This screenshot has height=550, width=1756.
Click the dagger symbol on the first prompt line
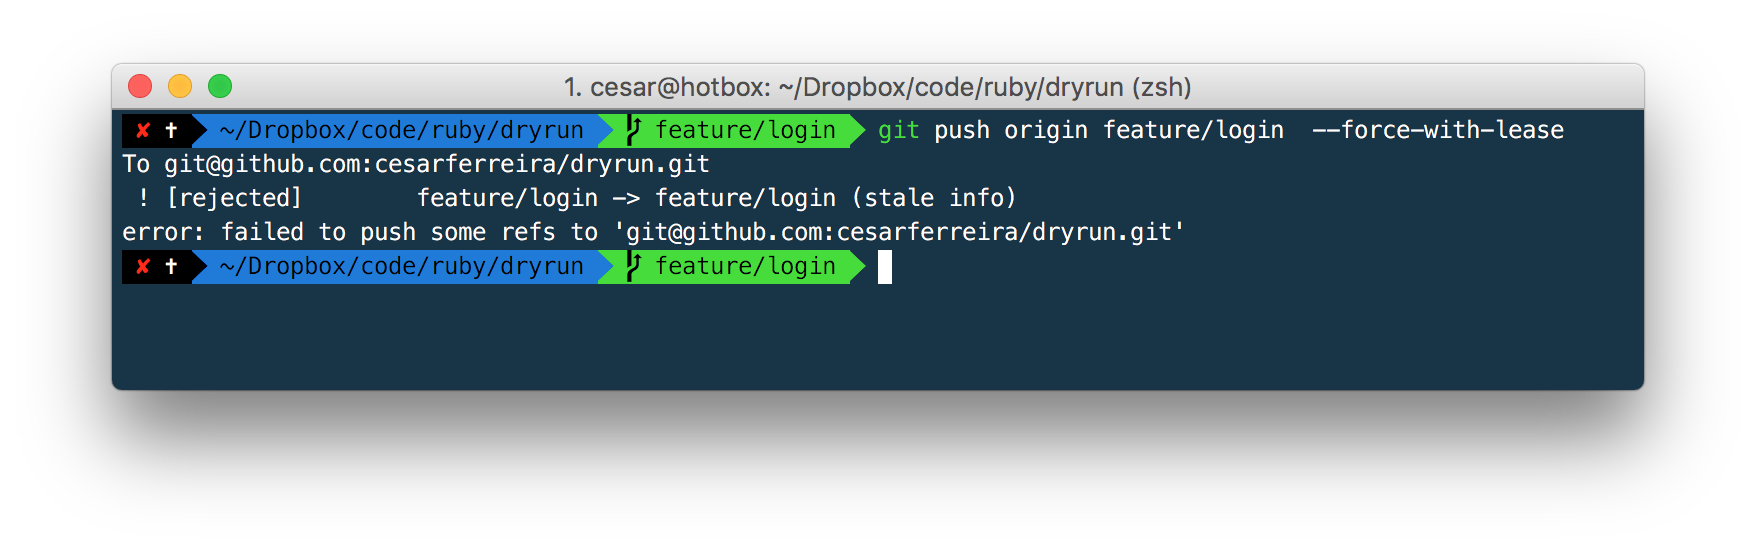tap(171, 130)
